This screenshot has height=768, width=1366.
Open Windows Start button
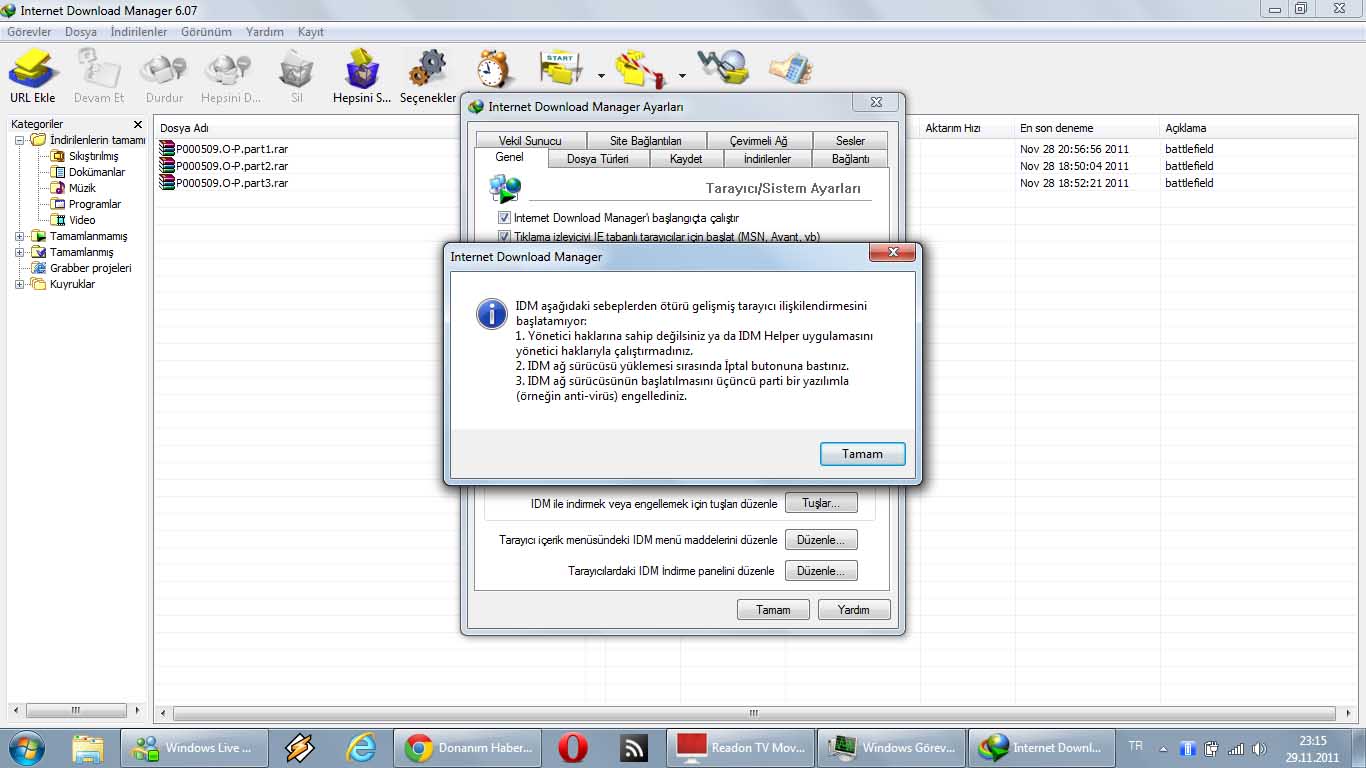pyautogui.click(x=27, y=748)
